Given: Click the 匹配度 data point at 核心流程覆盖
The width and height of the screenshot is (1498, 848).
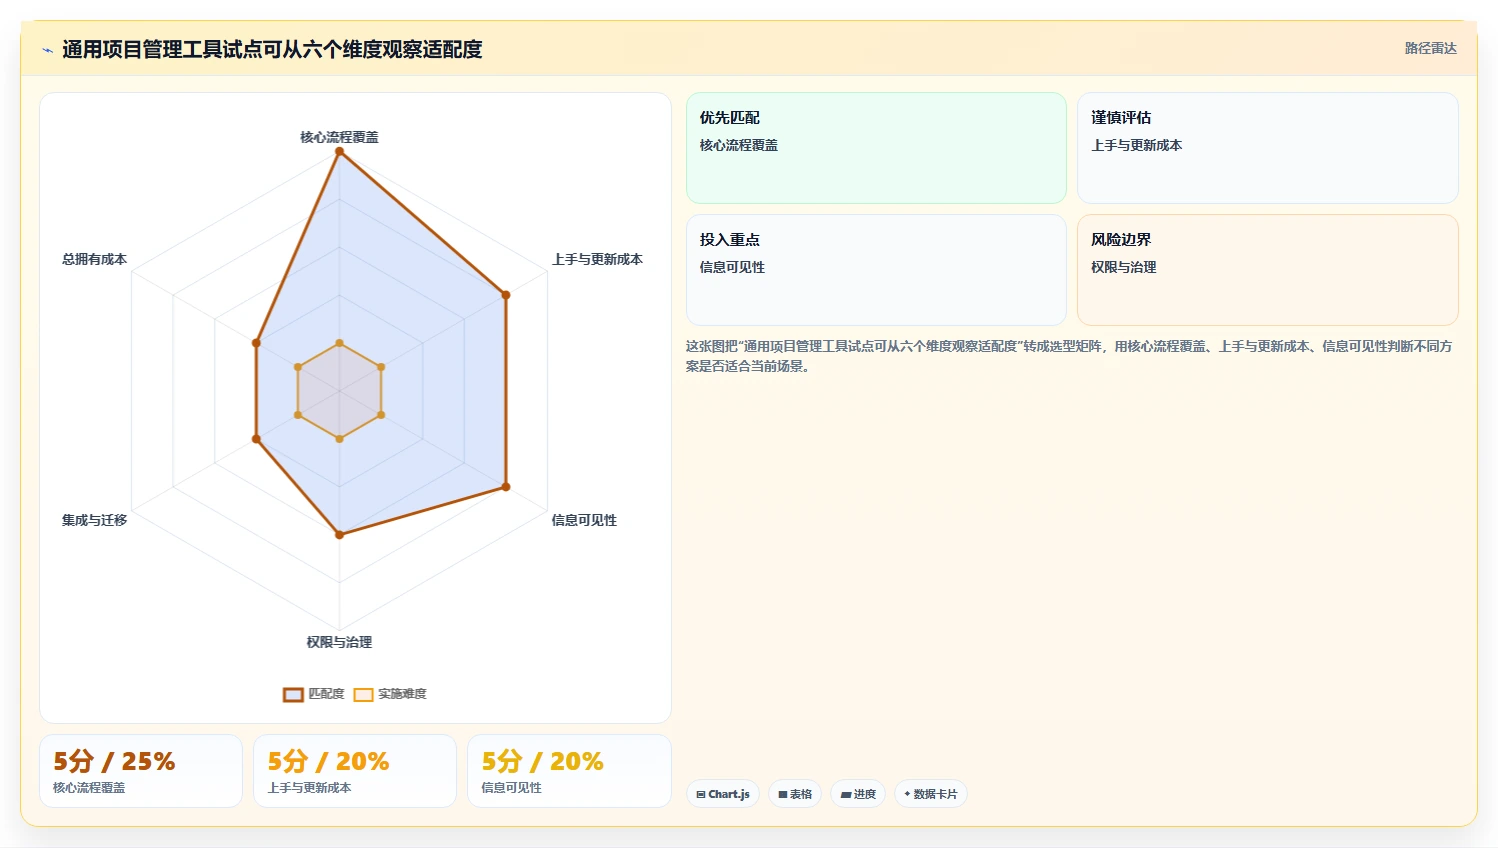Looking at the screenshot, I should click(x=339, y=152).
